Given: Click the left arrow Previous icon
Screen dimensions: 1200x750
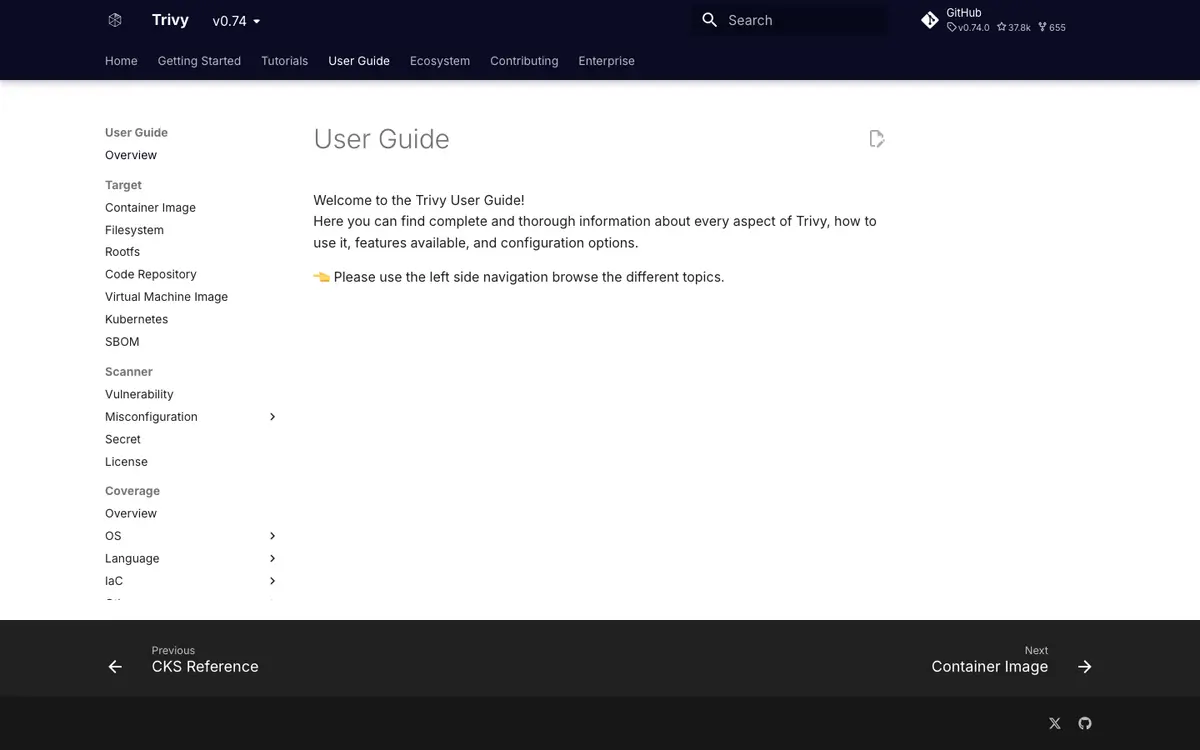Looking at the screenshot, I should click(115, 667).
